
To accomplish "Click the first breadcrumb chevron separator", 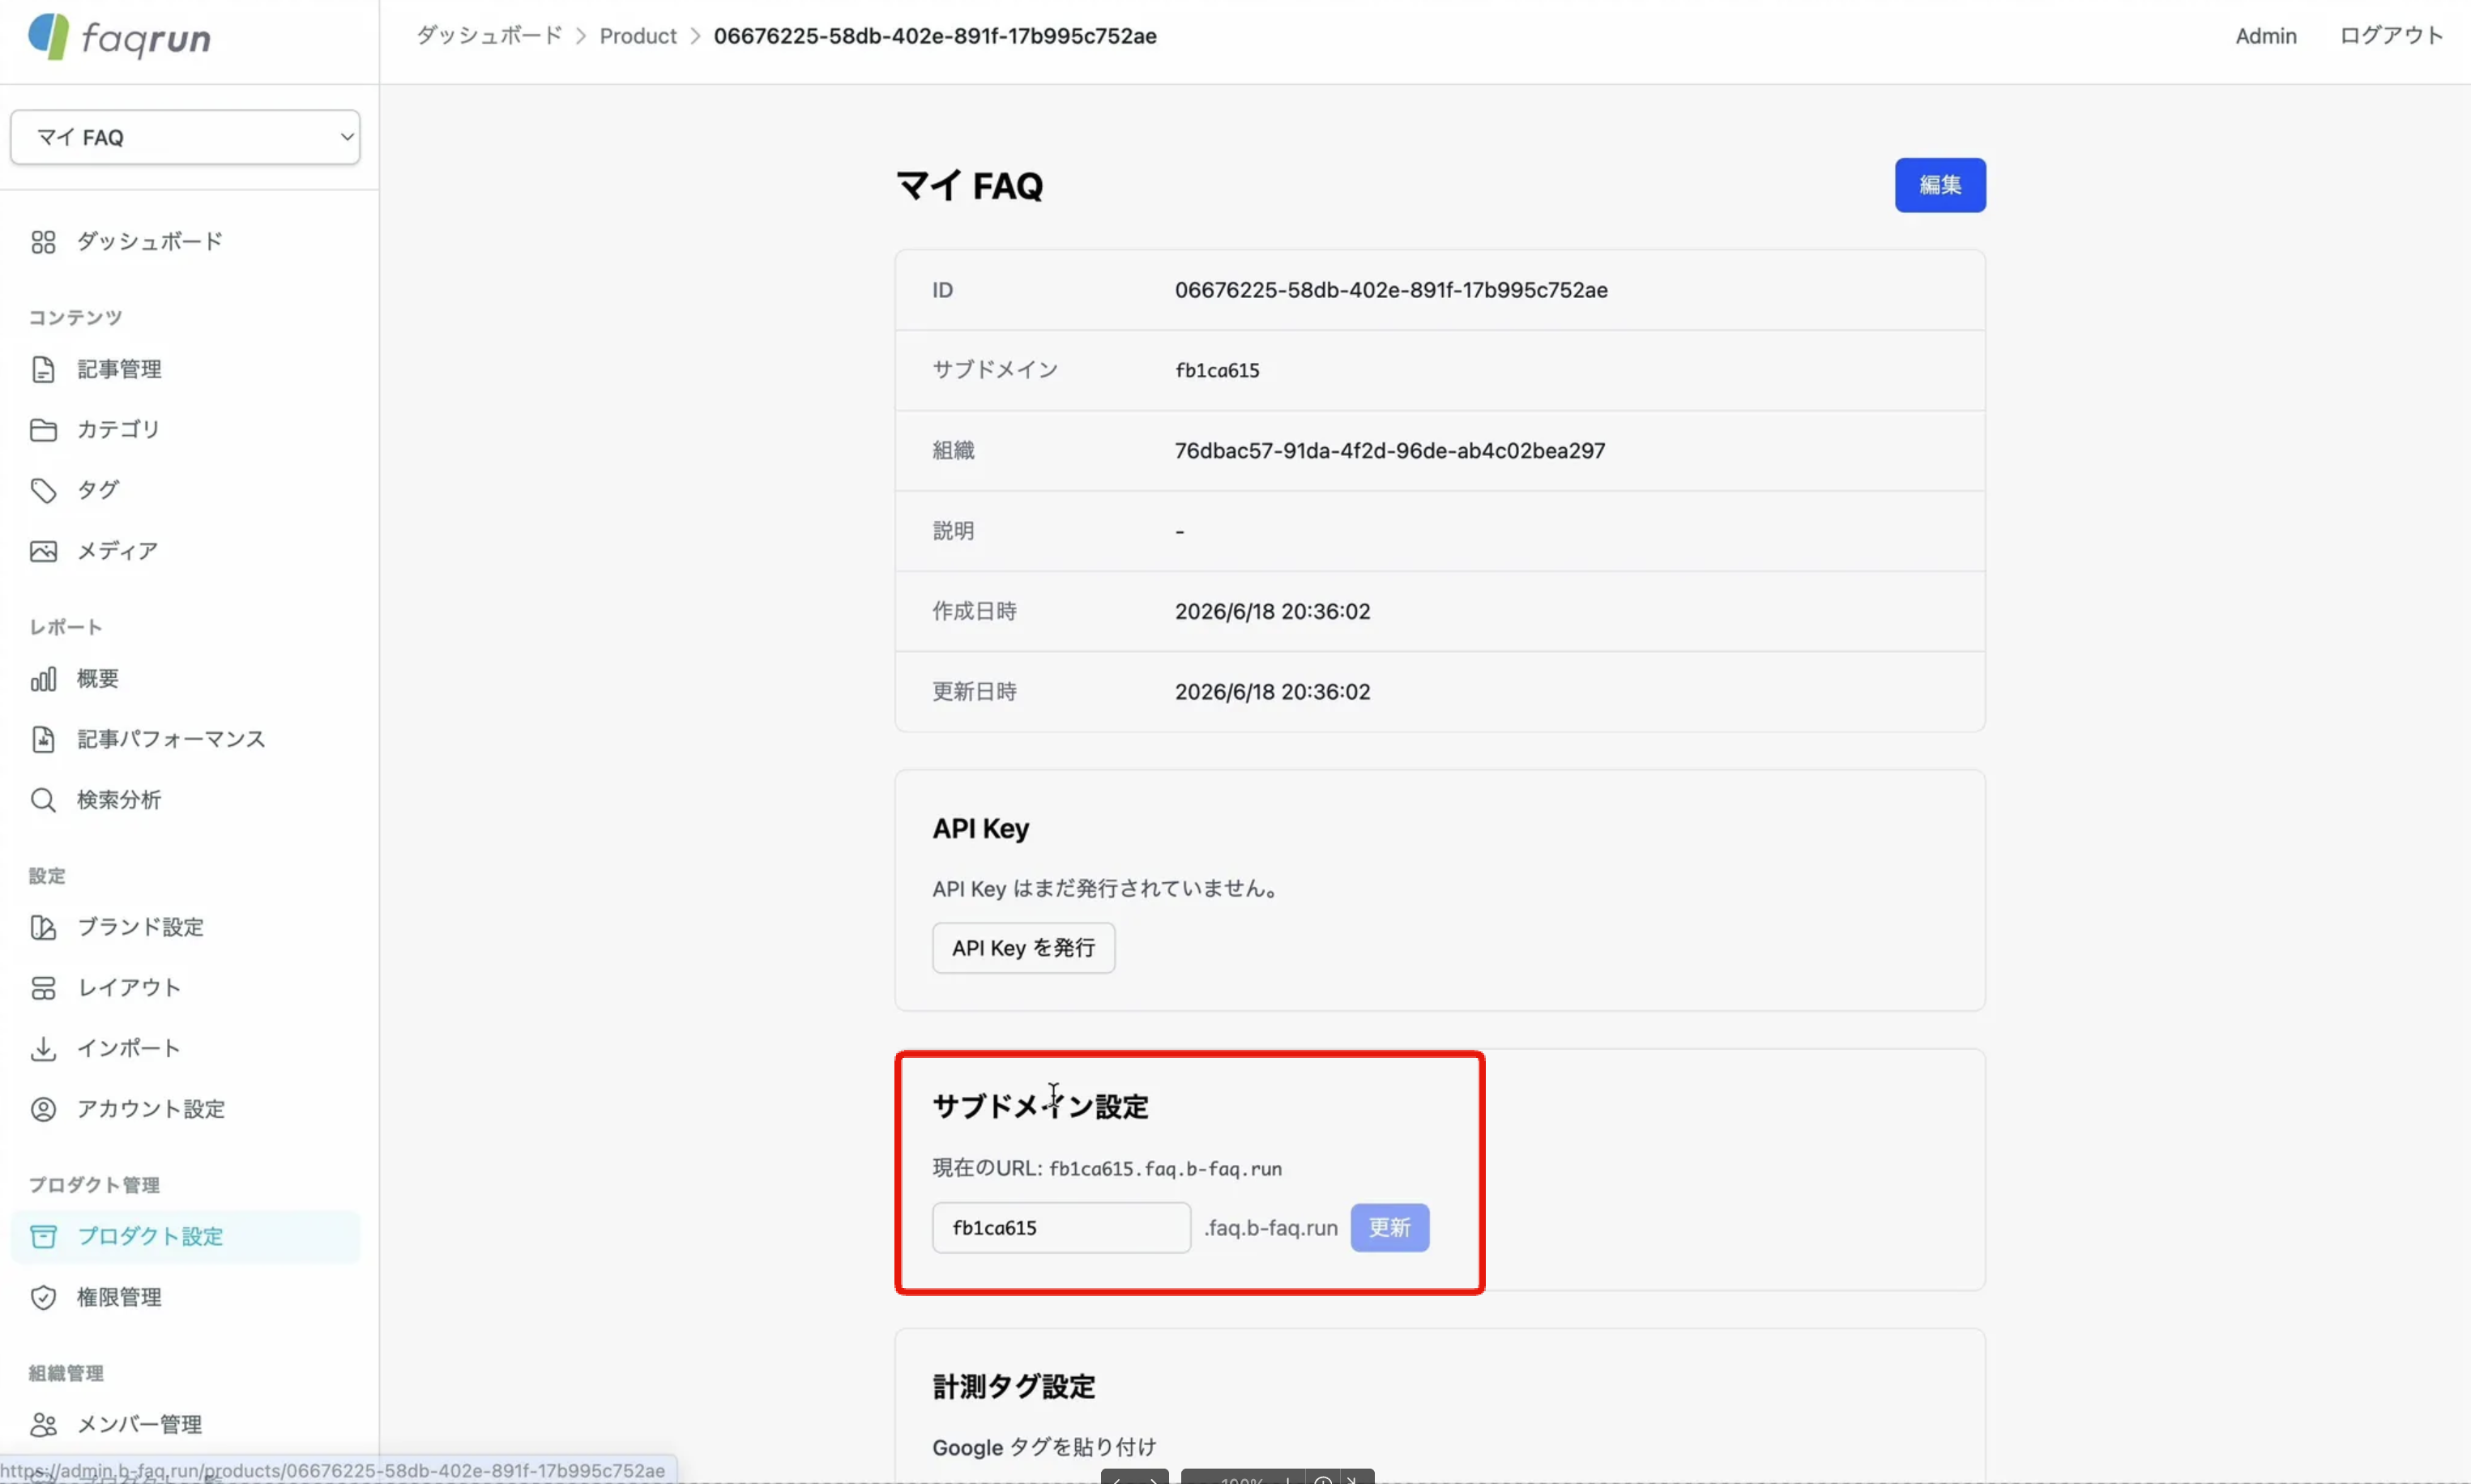I will tap(581, 37).
